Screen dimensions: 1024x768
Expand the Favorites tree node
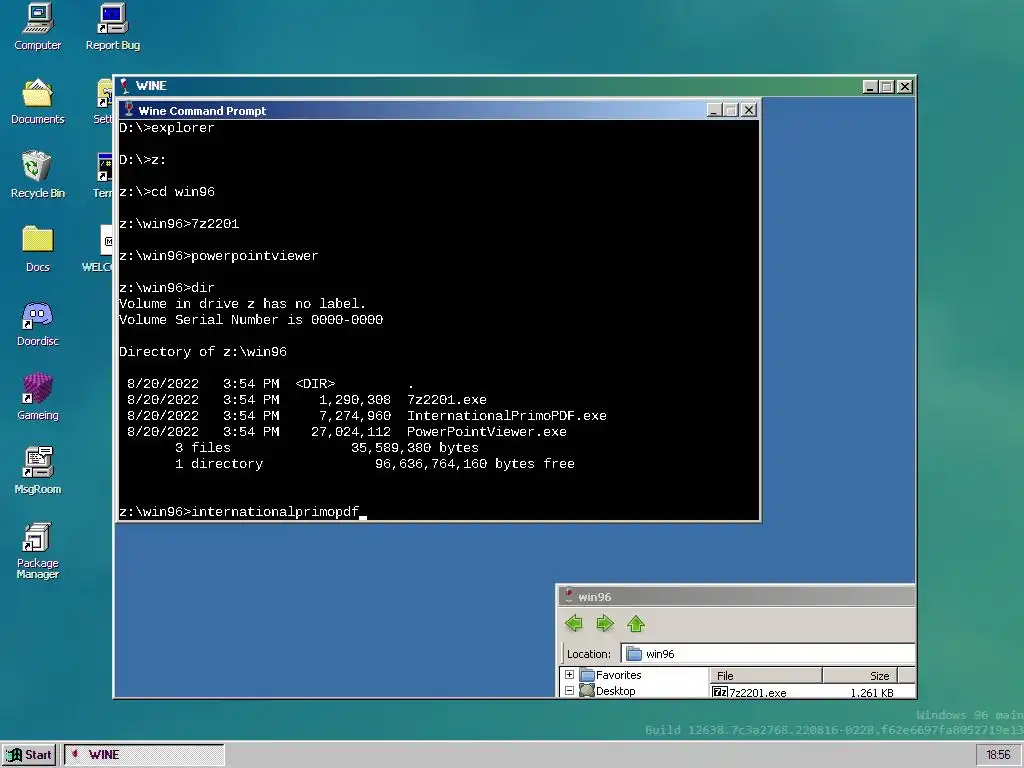pos(569,675)
